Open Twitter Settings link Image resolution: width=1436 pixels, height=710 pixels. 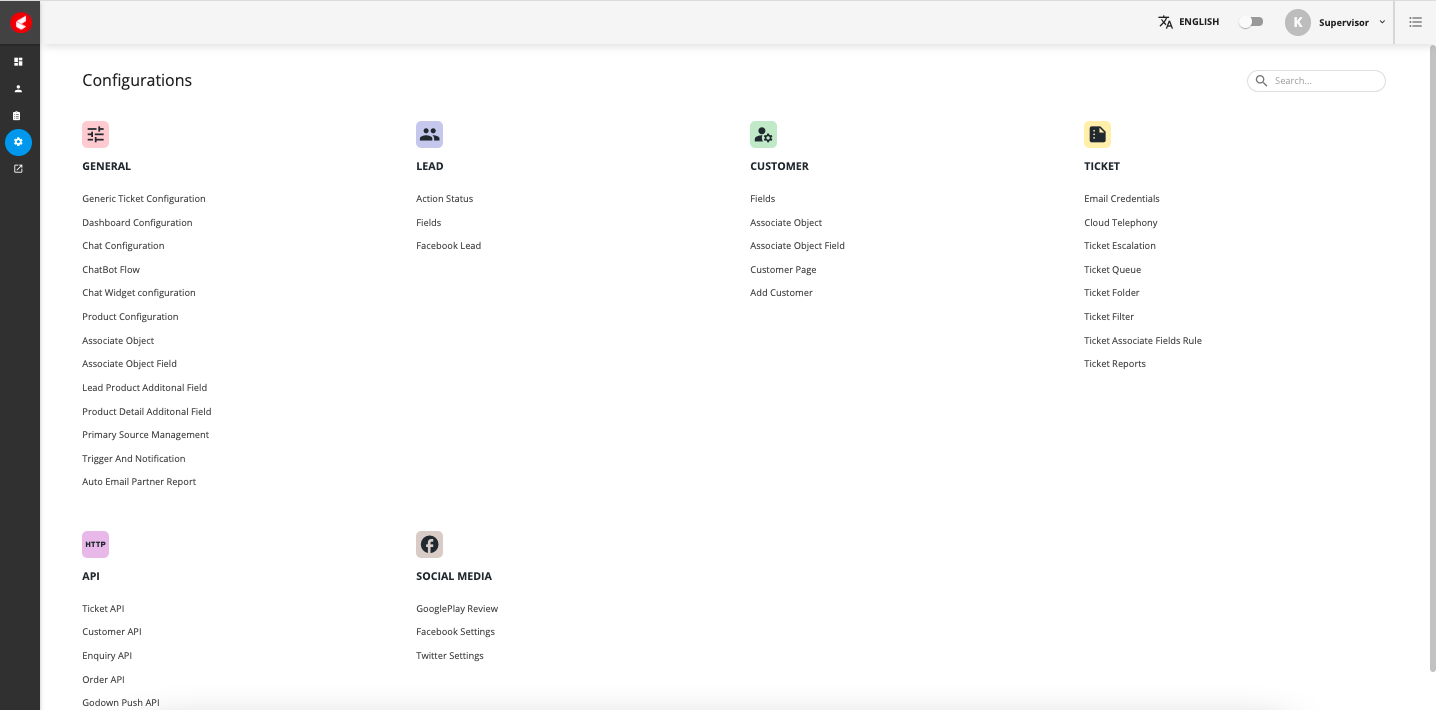pyautogui.click(x=450, y=656)
